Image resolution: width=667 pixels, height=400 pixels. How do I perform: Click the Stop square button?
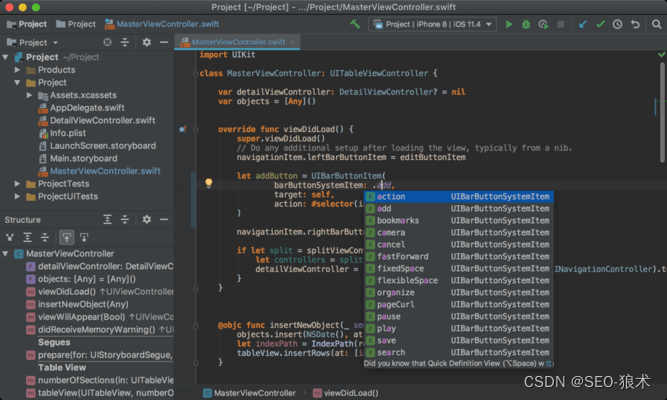[x=561, y=24]
